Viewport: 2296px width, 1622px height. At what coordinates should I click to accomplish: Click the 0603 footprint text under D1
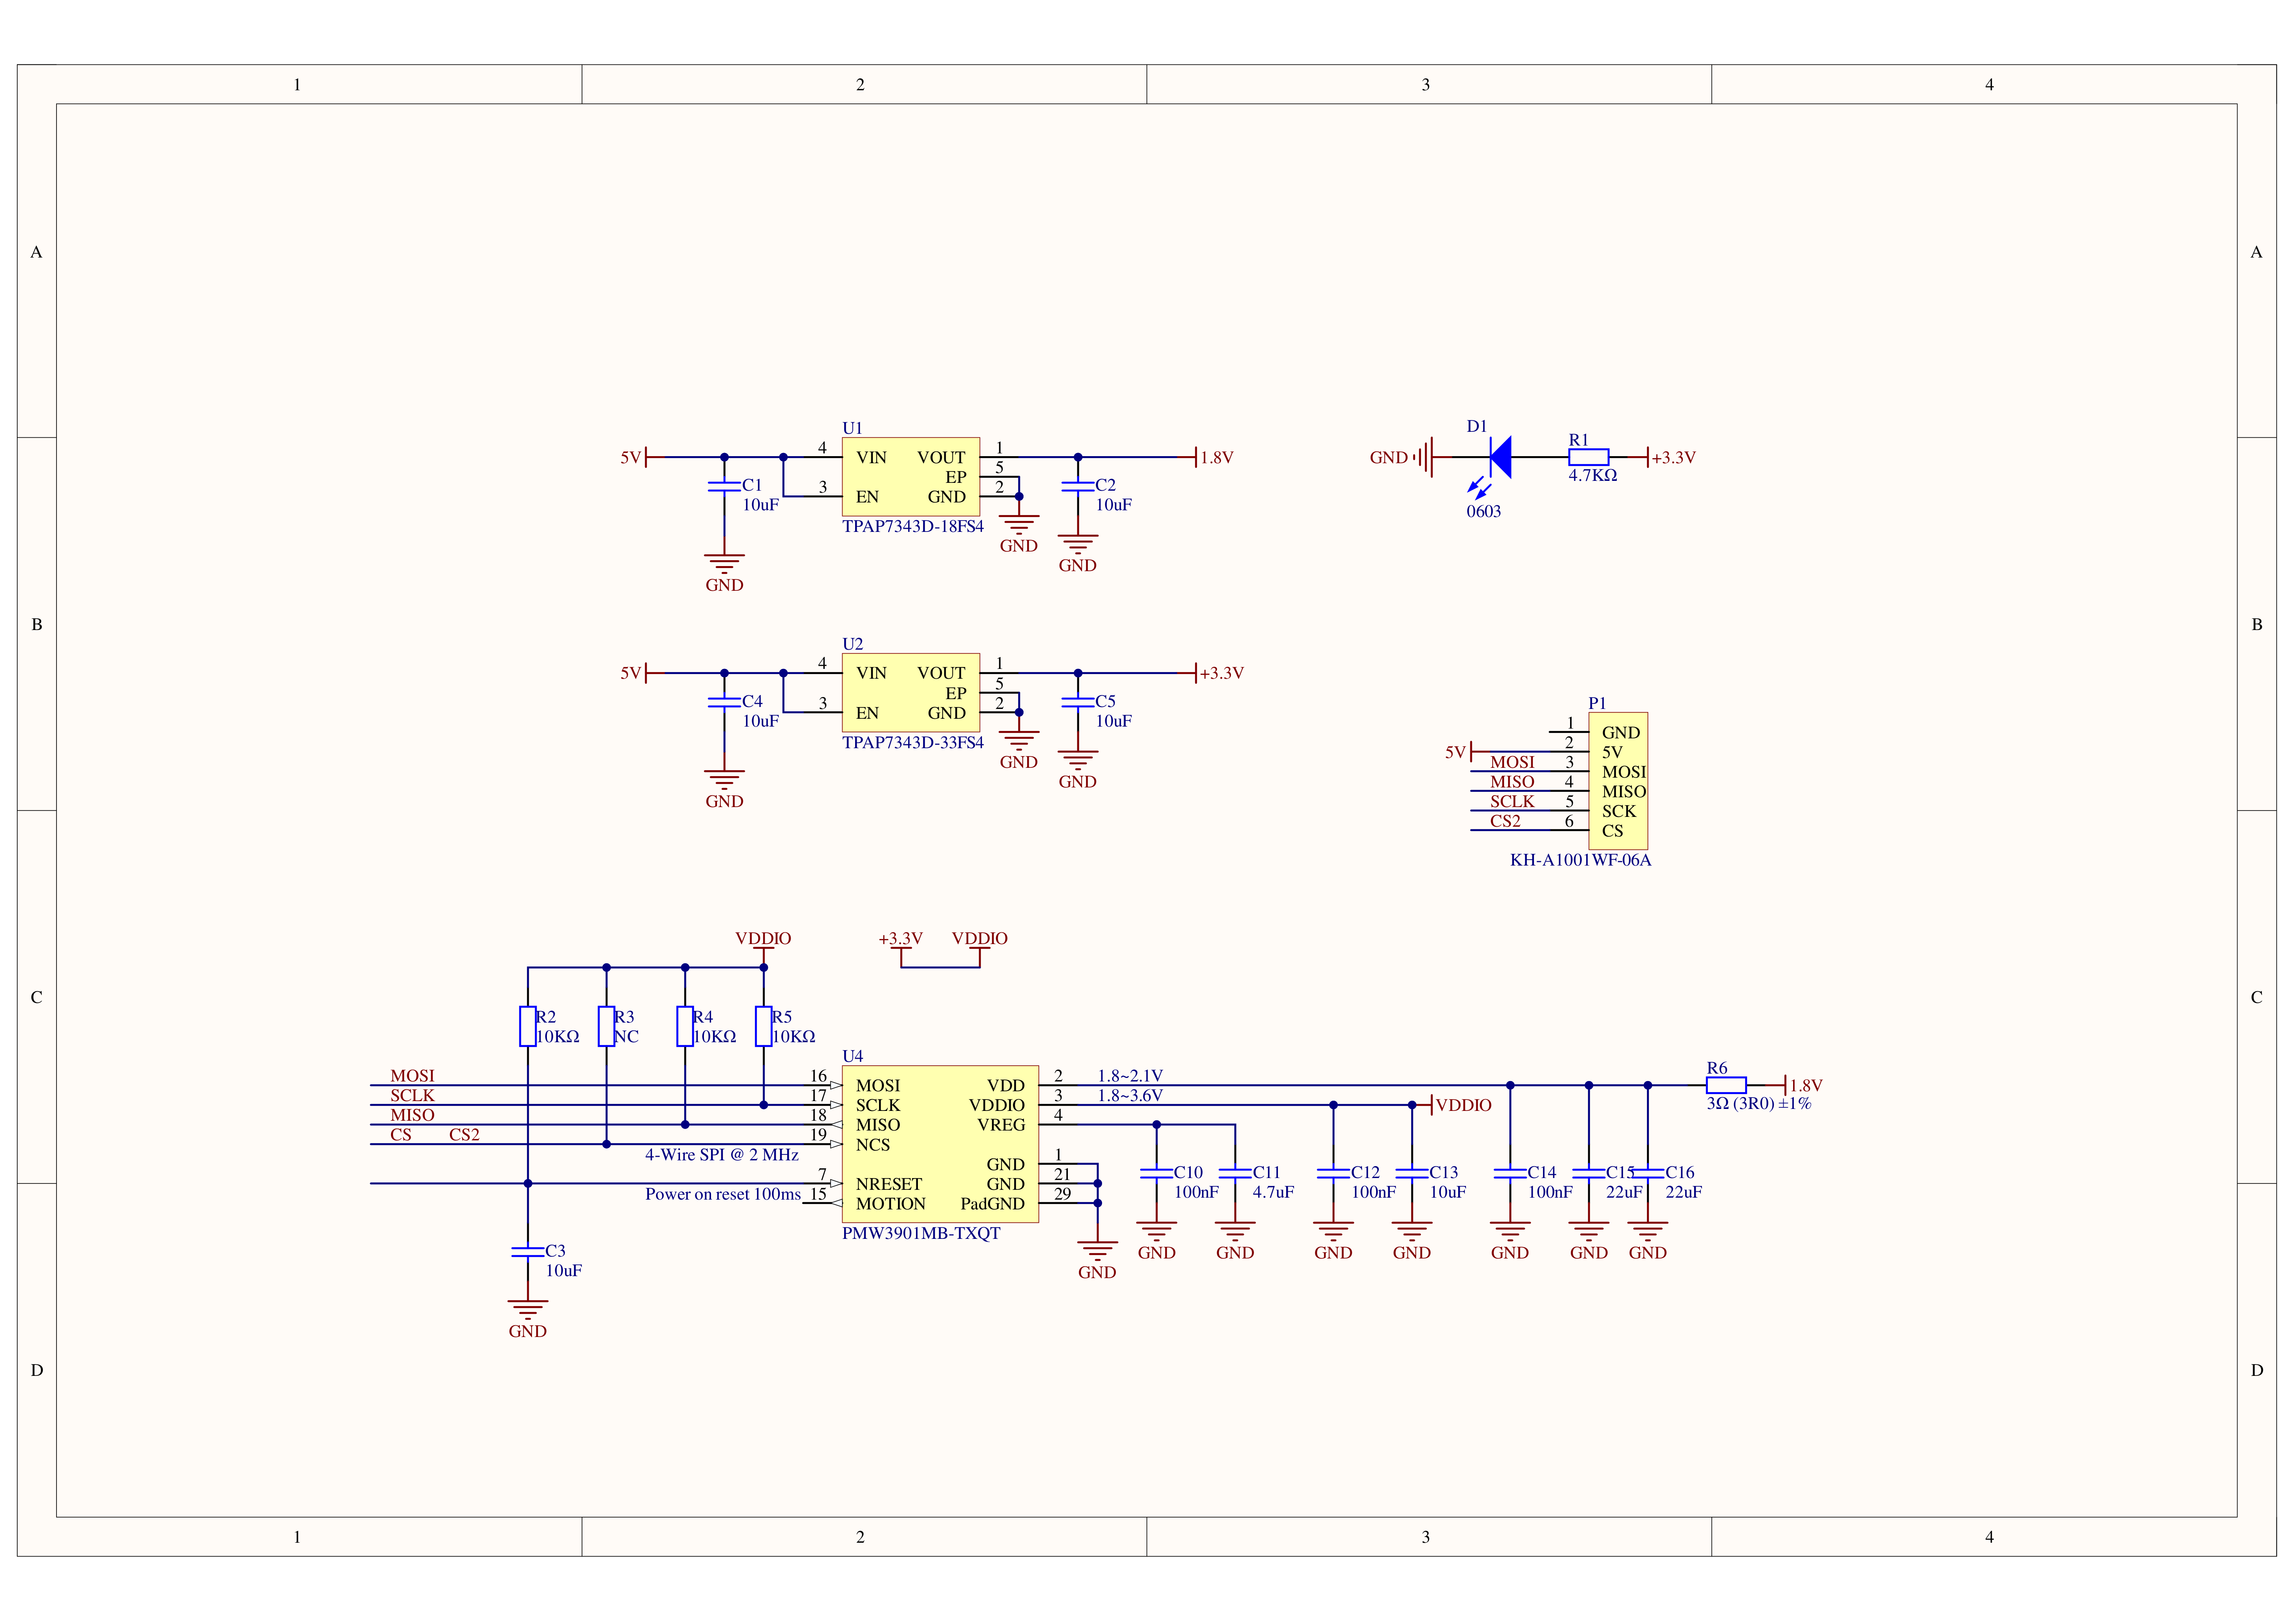pos(1484,512)
